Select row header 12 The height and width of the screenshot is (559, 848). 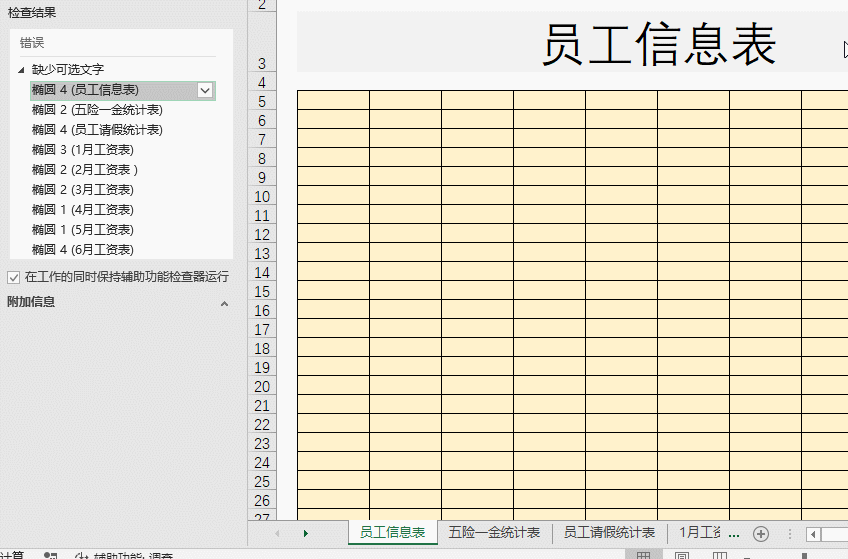(262, 234)
